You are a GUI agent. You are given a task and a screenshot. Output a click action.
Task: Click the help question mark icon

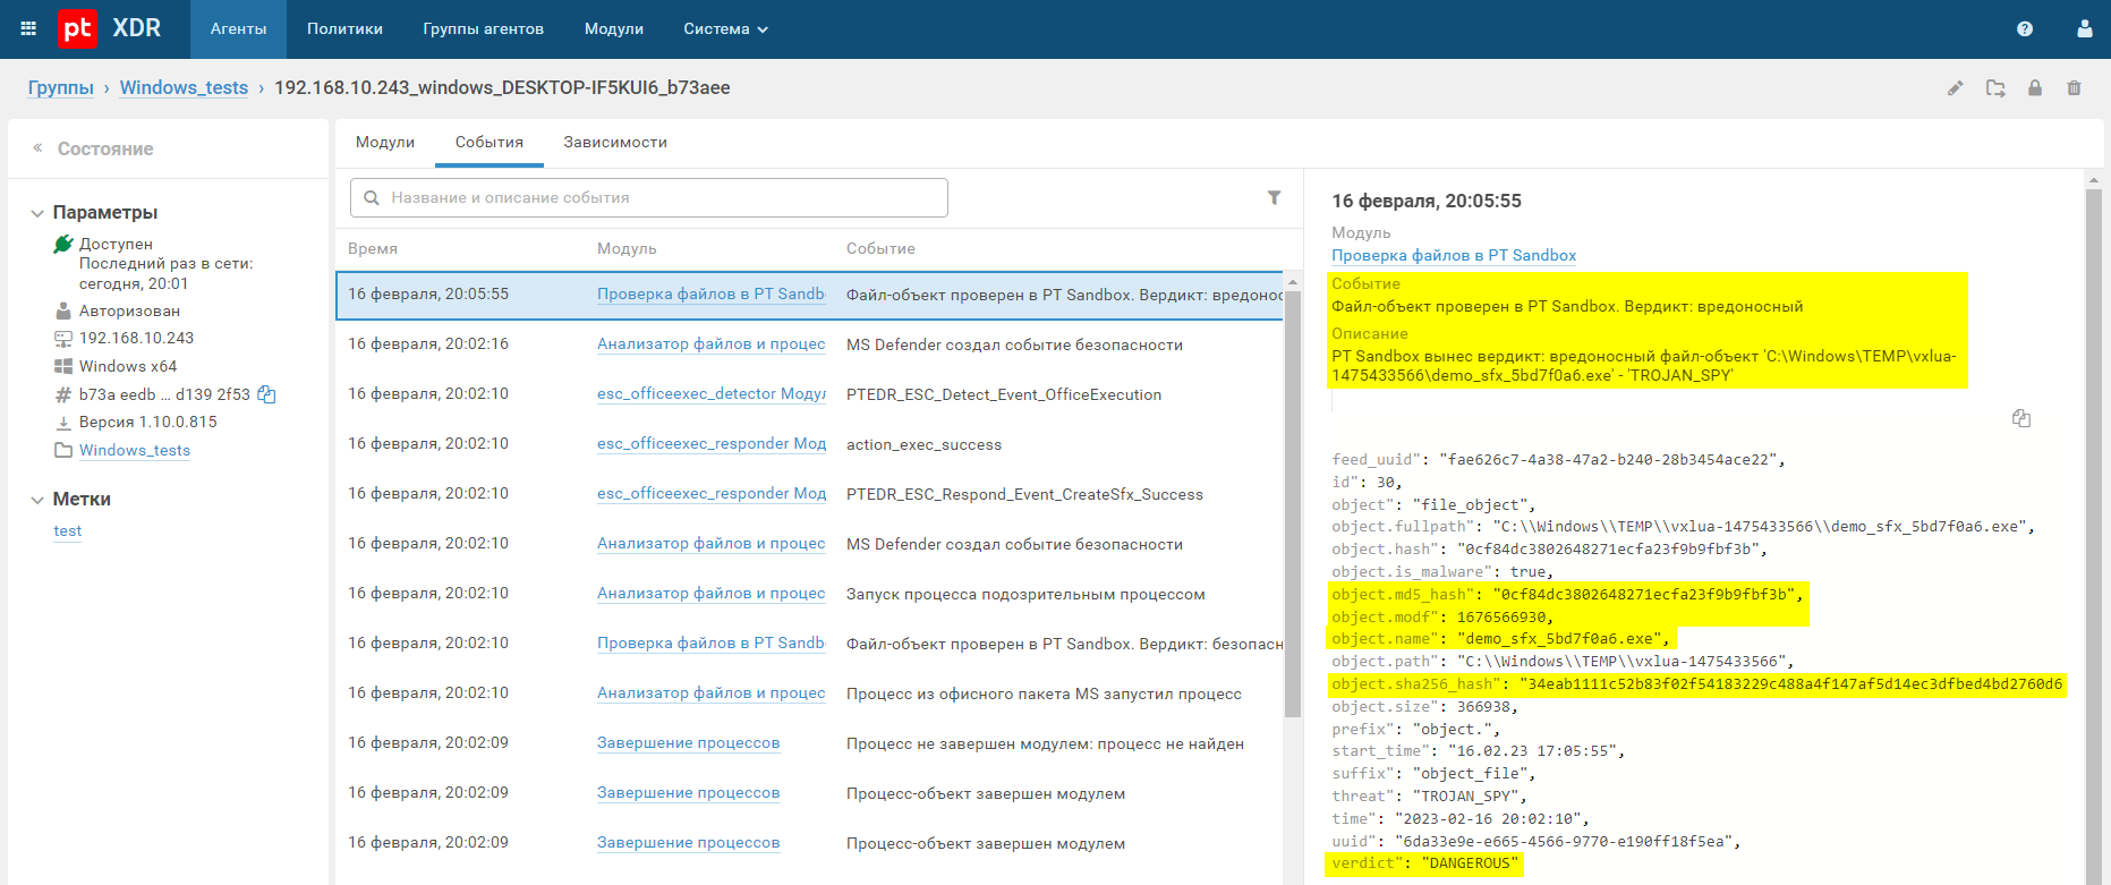click(x=2024, y=29)
